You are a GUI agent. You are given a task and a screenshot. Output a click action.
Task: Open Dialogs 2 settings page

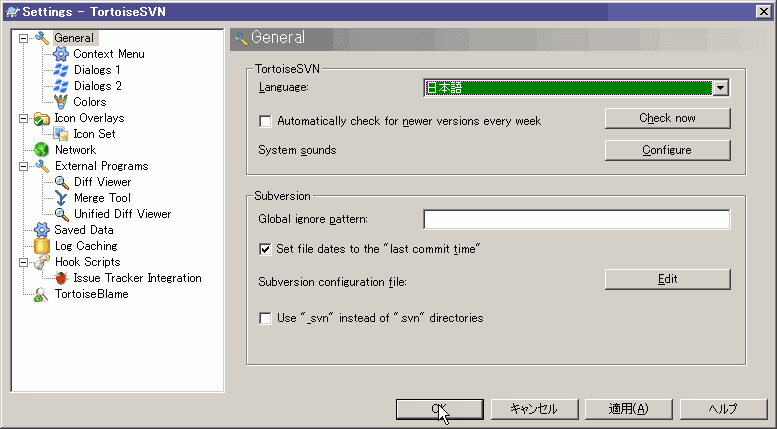pyautogui.click(x=98, y=86)
